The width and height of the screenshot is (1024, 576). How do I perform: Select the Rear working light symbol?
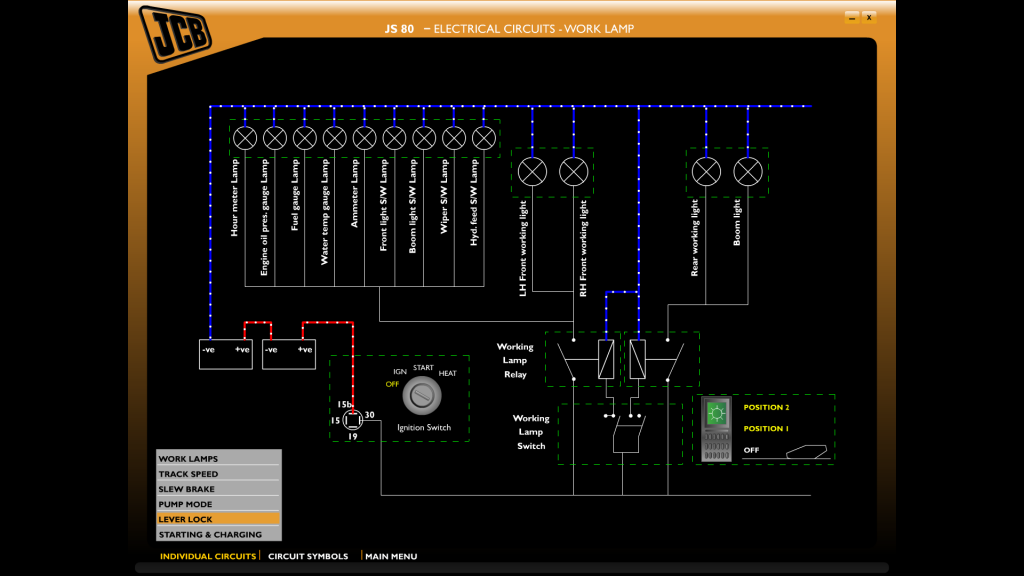pos(706,171)
